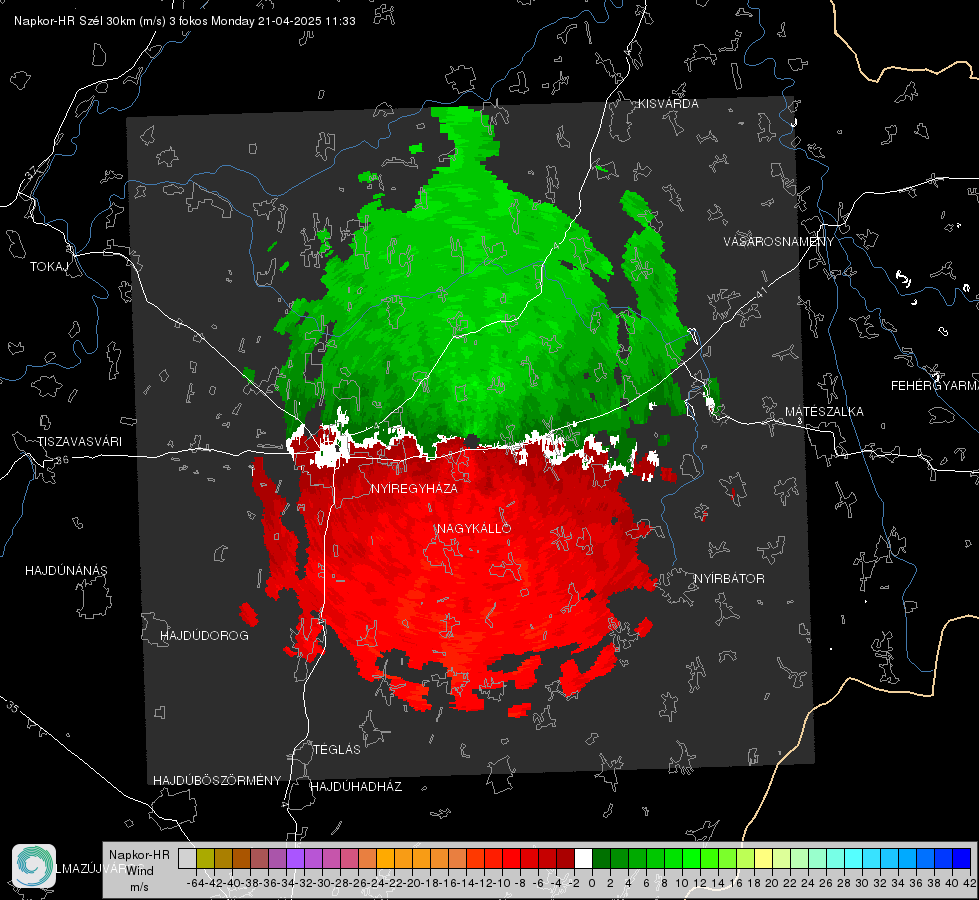
Task: Click the TÉGLÁS town label
Action: 337,749
